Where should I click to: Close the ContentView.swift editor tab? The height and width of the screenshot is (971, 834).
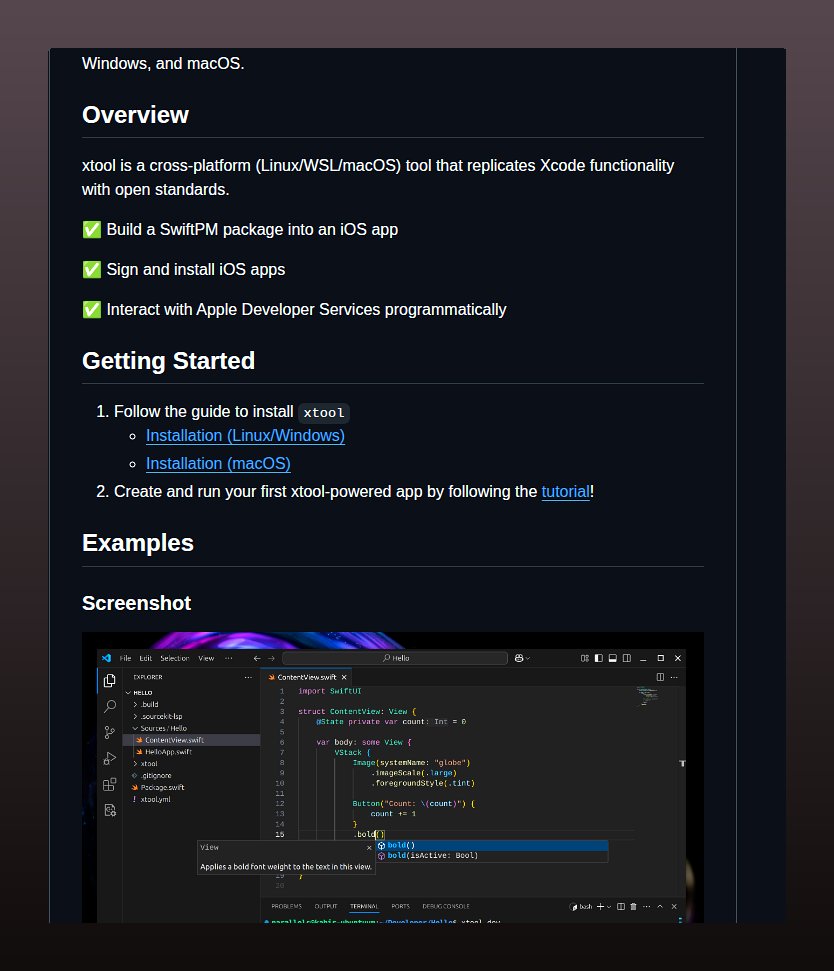click(x=344, y=677)
